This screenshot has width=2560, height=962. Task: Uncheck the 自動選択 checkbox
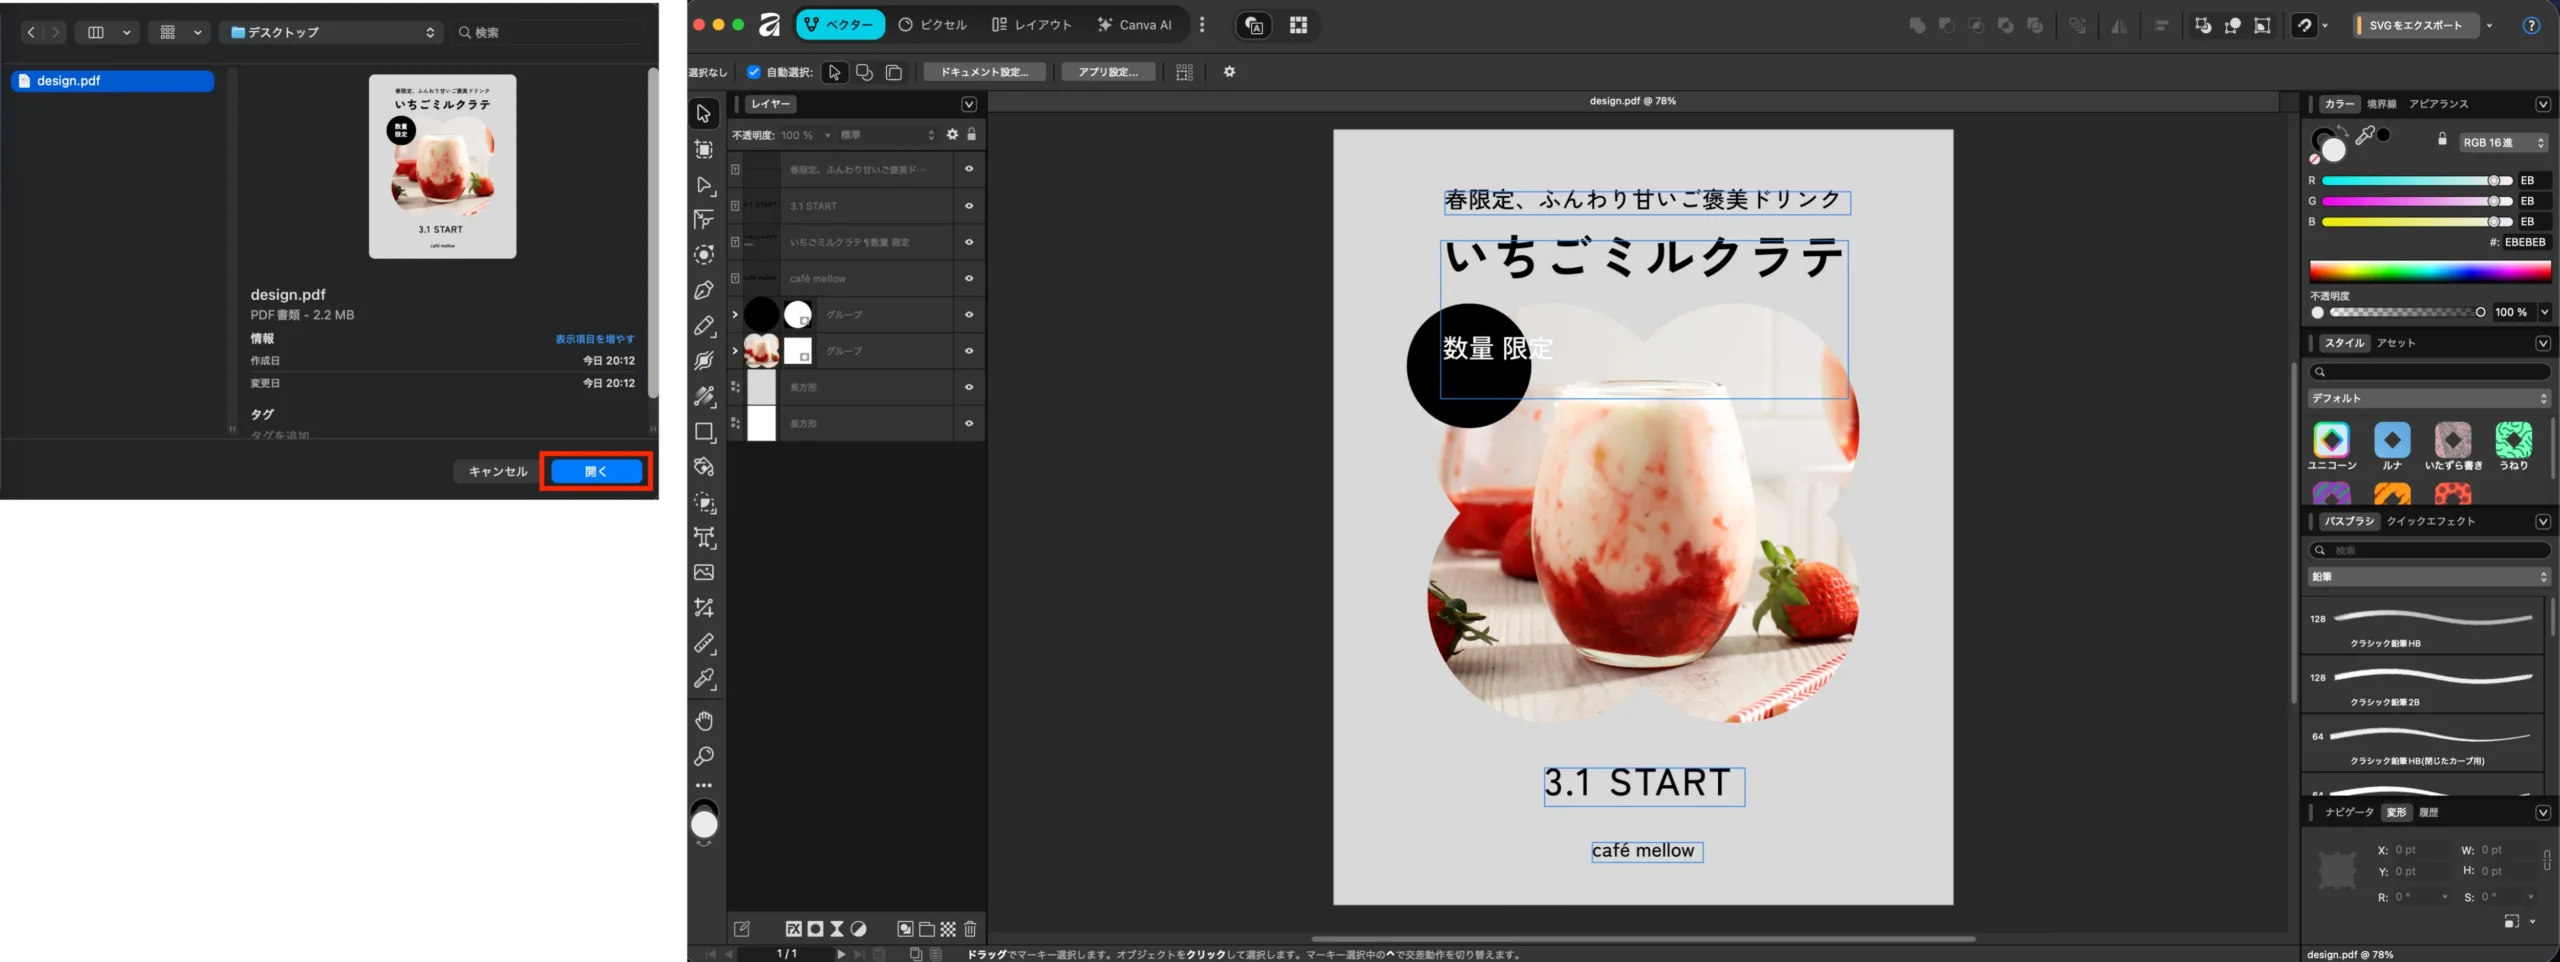coord(754,72)
